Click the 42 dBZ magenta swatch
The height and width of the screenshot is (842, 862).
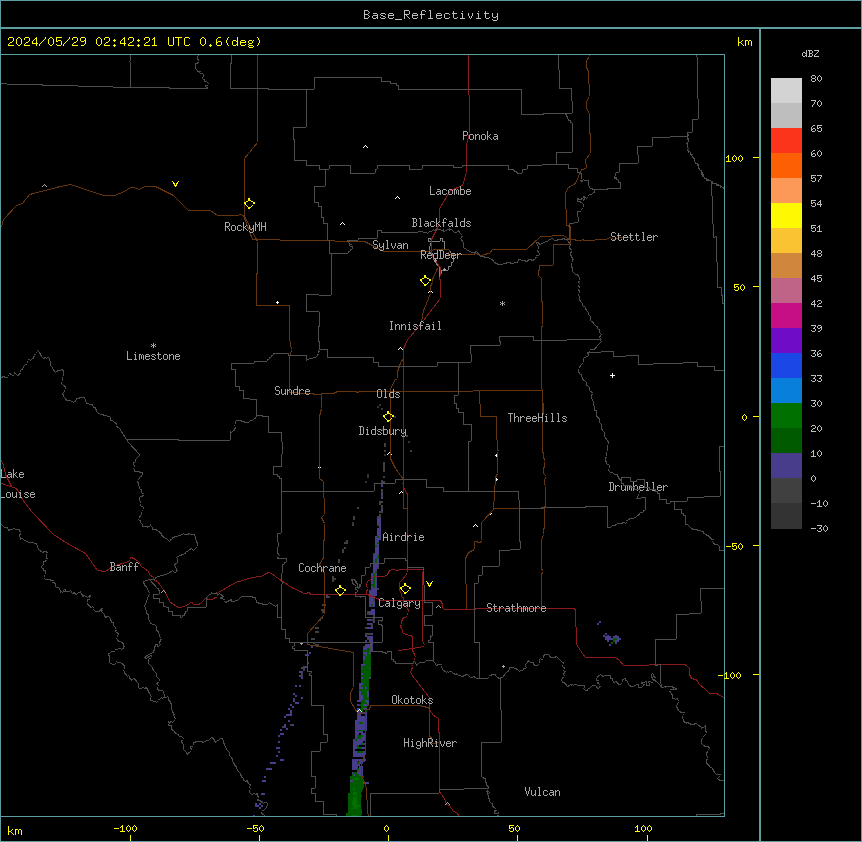pos(786,315)
